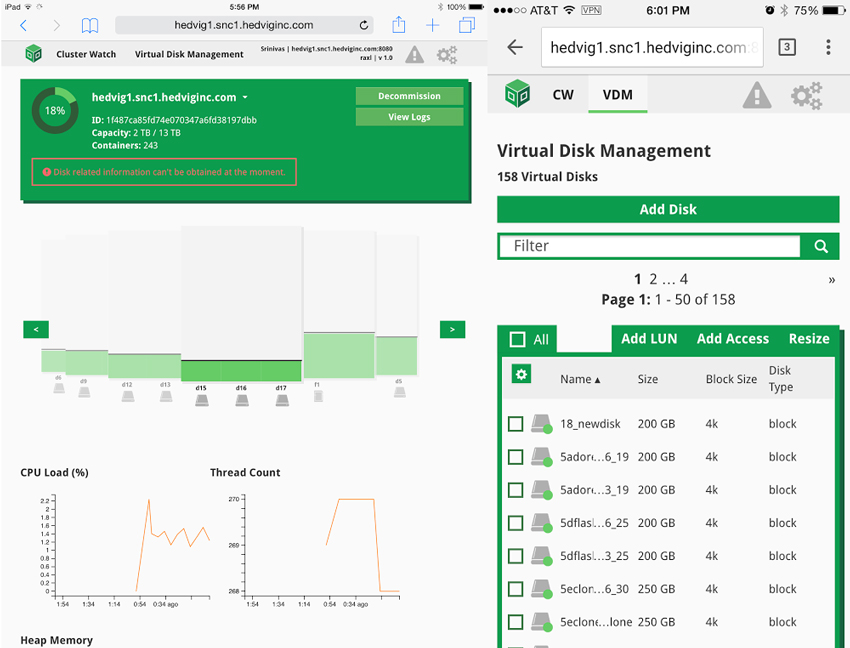
Task: Tap phone browser back arrow
Action: pos(515,47)
